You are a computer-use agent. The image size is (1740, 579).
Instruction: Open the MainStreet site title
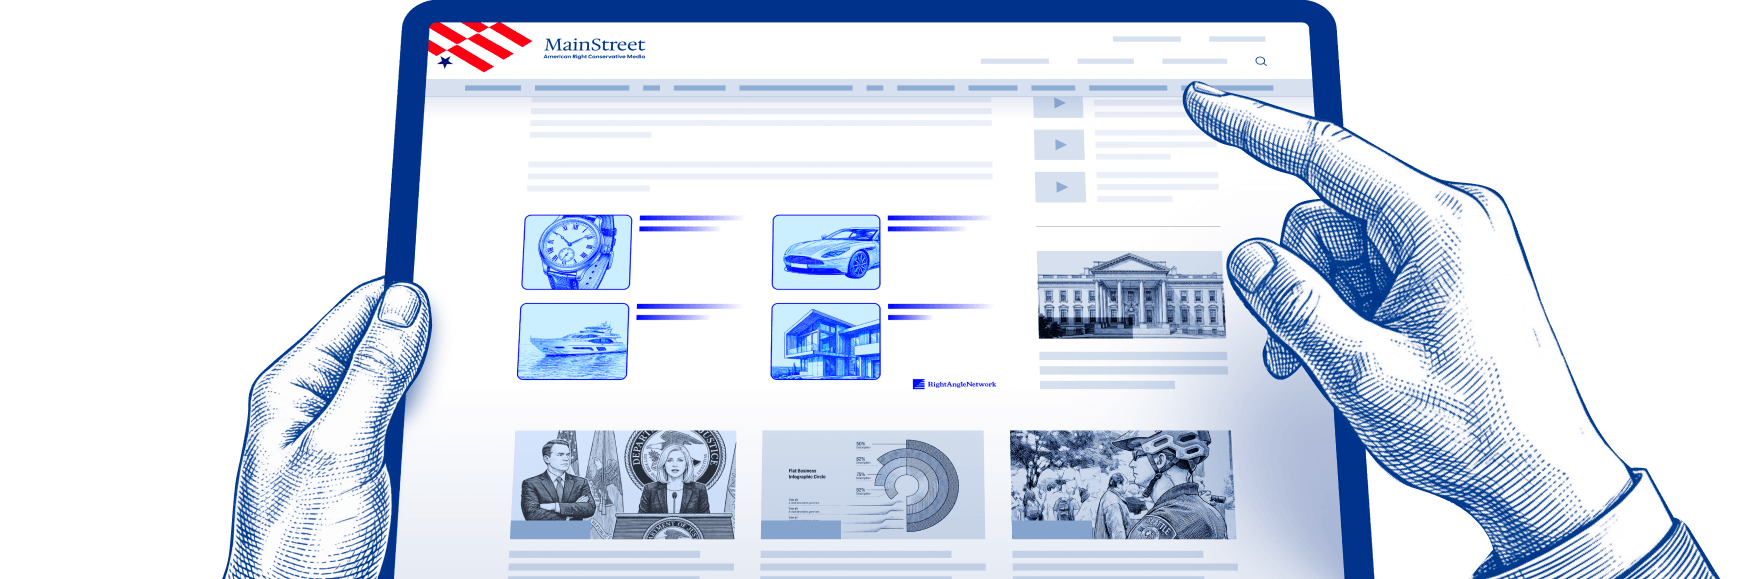[594, 44]
